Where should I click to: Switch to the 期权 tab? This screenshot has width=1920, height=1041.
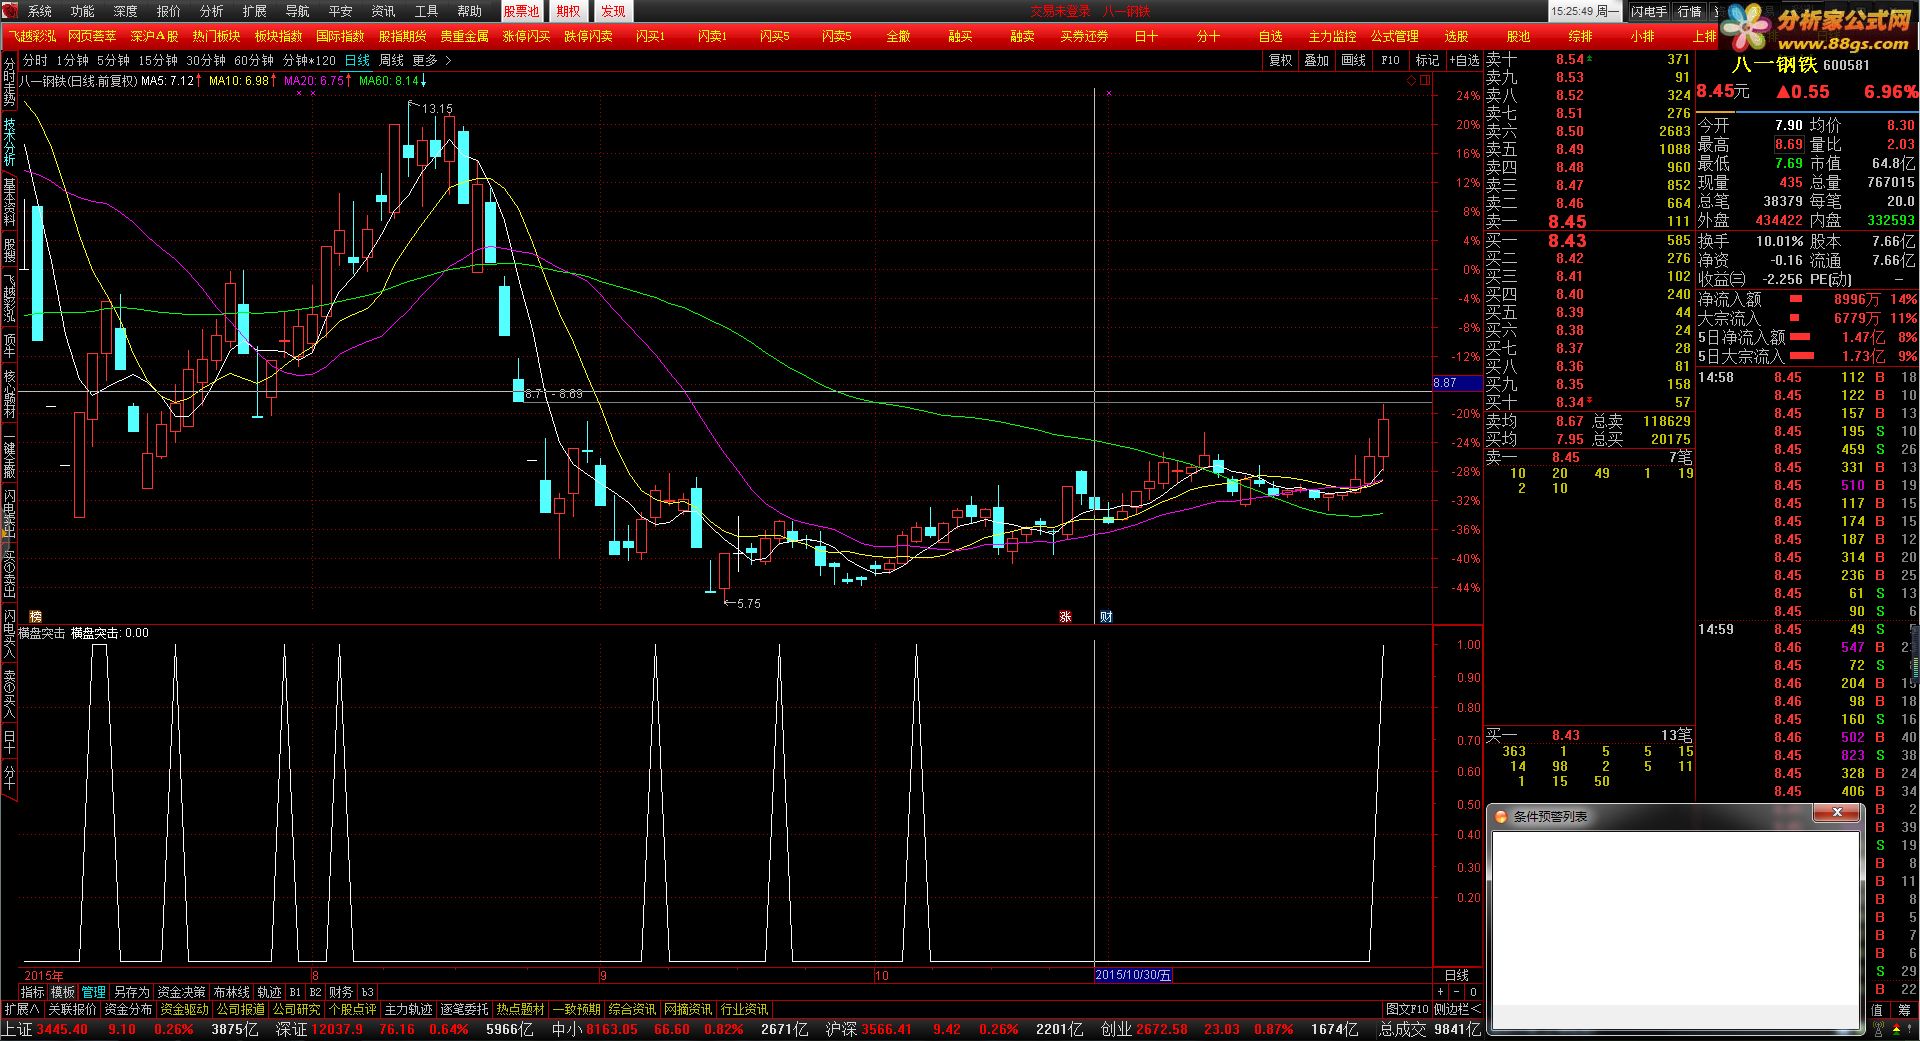coord(568,11)
